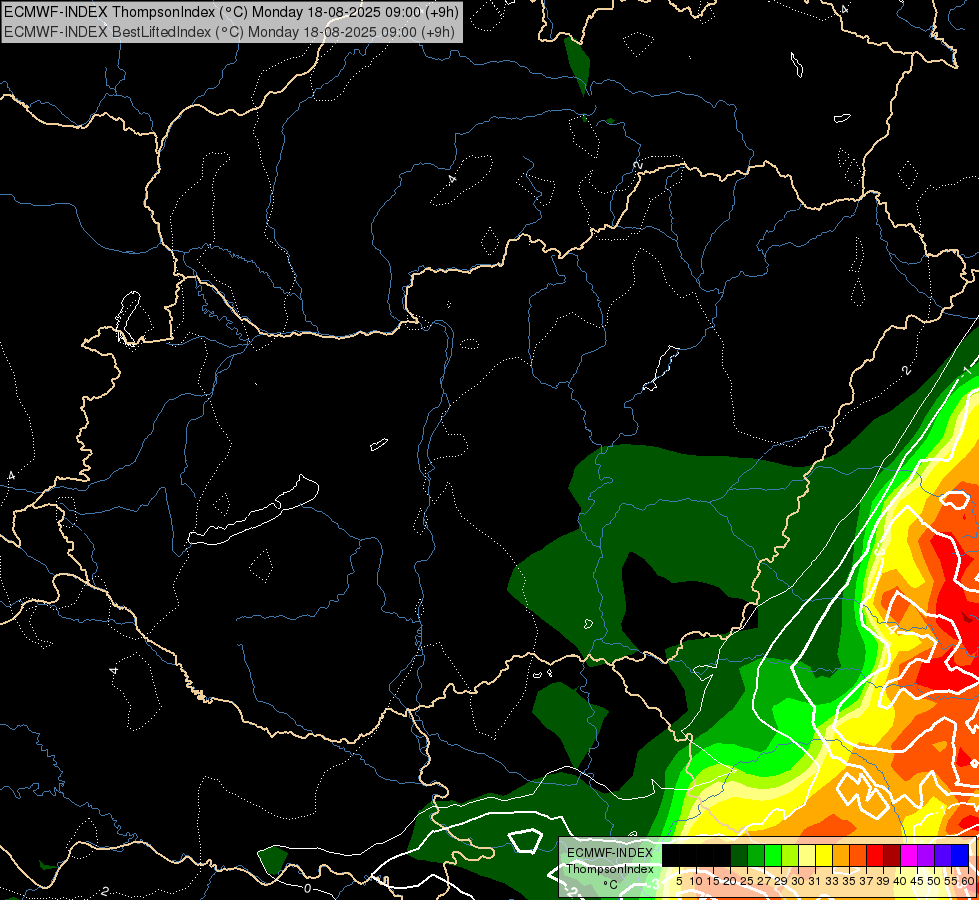Click legend tick label 31

pos(815,881)
